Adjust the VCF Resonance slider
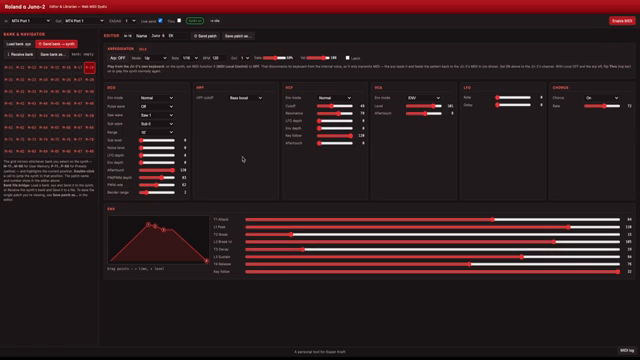 (x=335, y=113)
